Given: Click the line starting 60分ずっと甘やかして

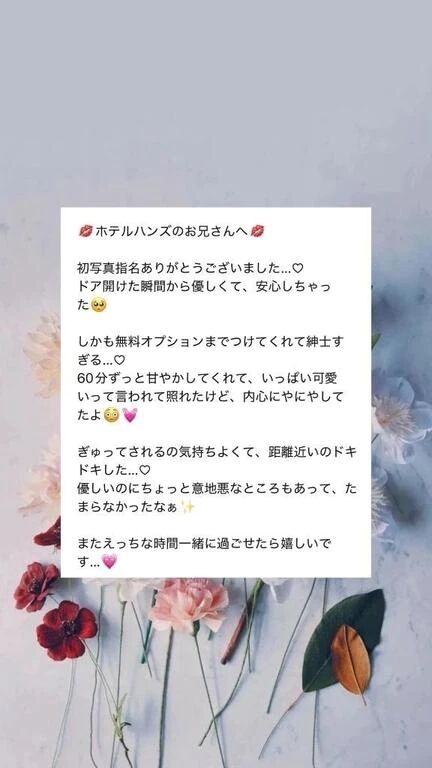Looking at the screenshot, I should (207, 379).
